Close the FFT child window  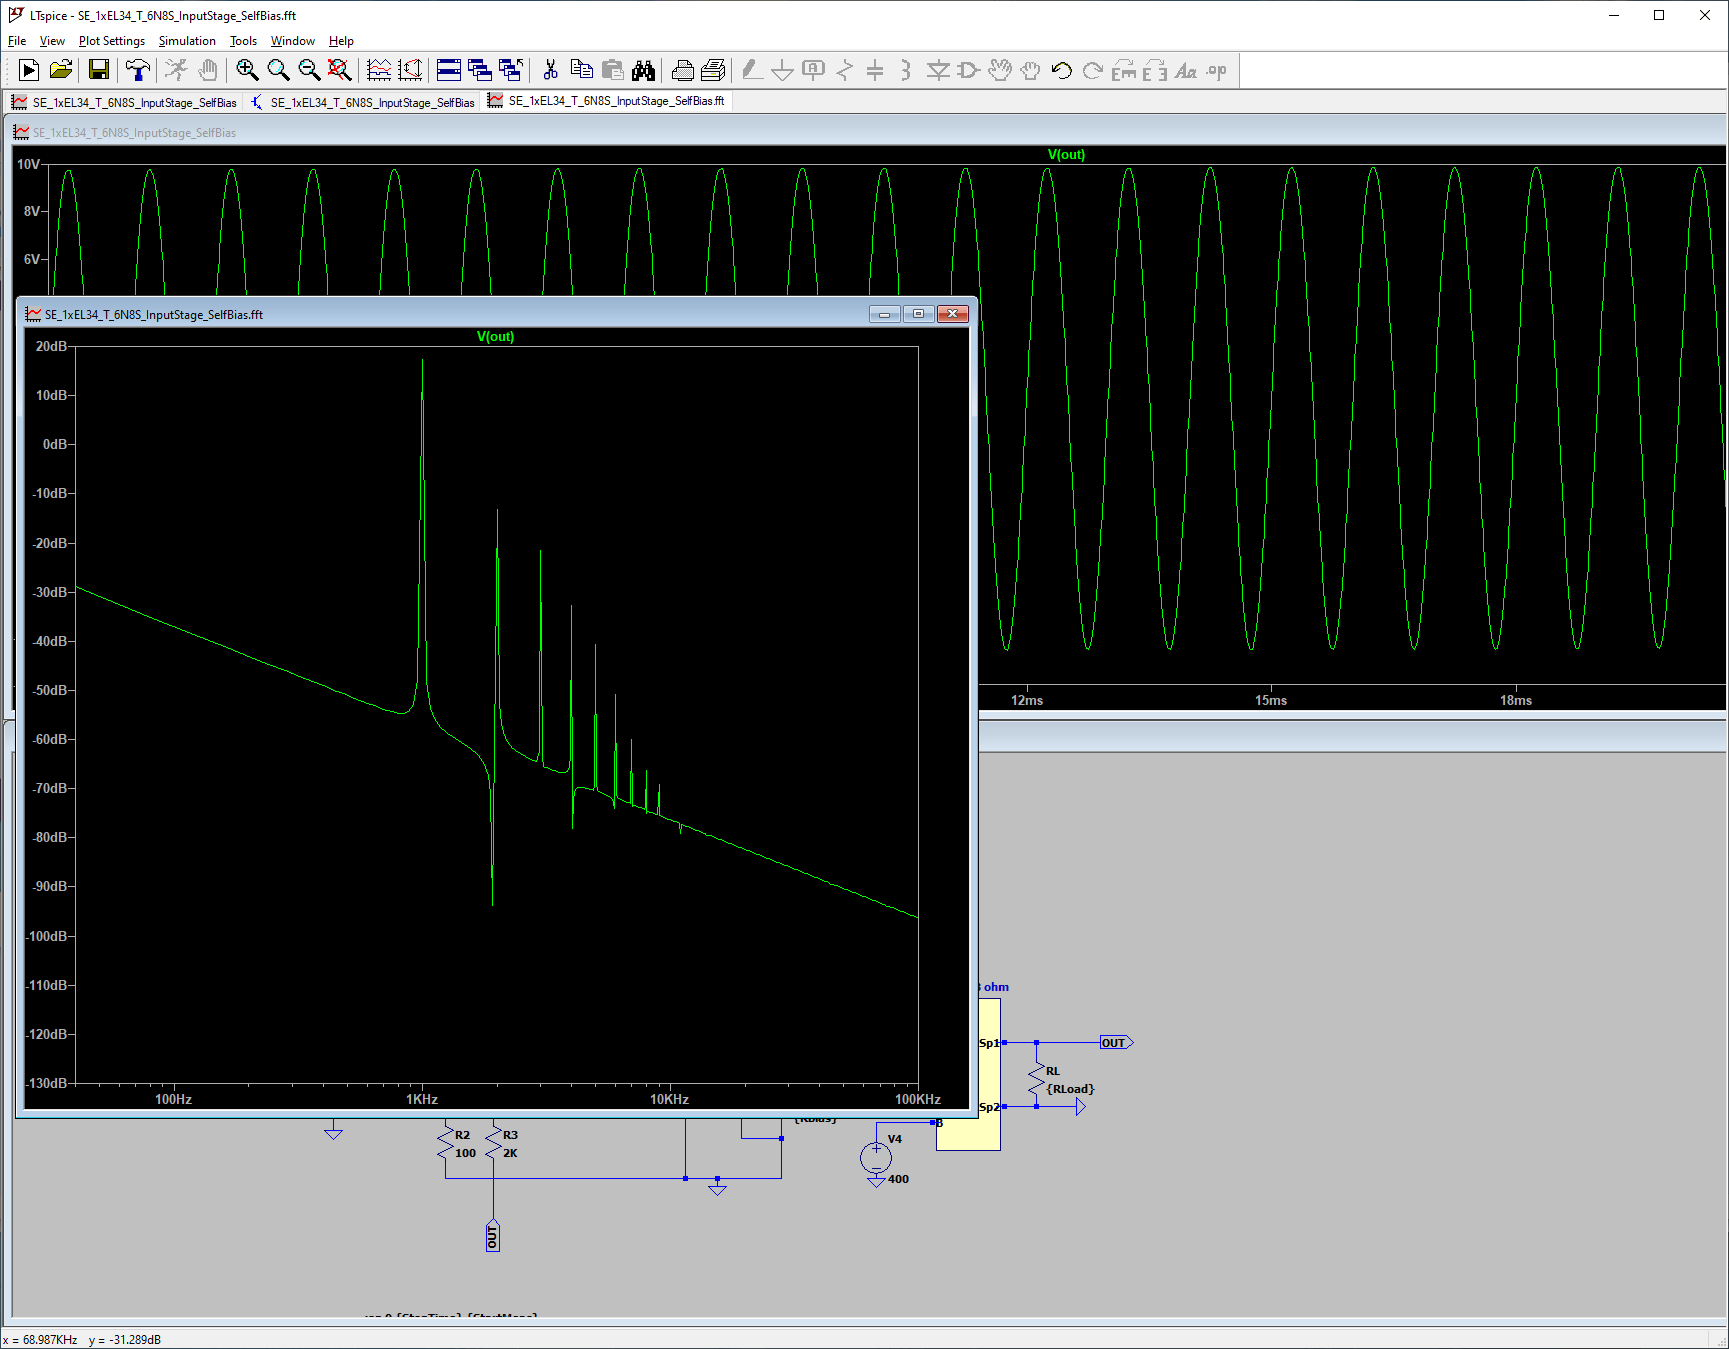953,314
